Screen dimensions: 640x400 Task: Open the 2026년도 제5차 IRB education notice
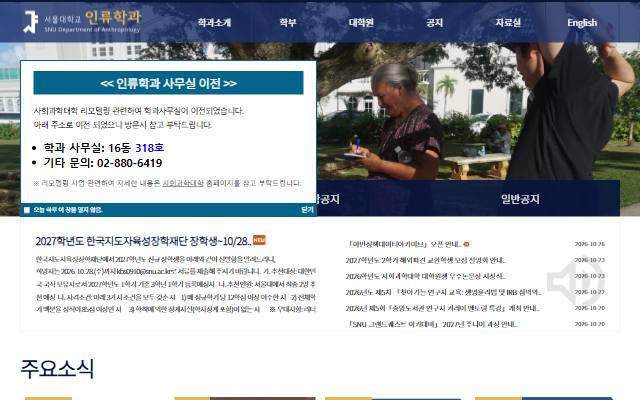click(443, 292)
